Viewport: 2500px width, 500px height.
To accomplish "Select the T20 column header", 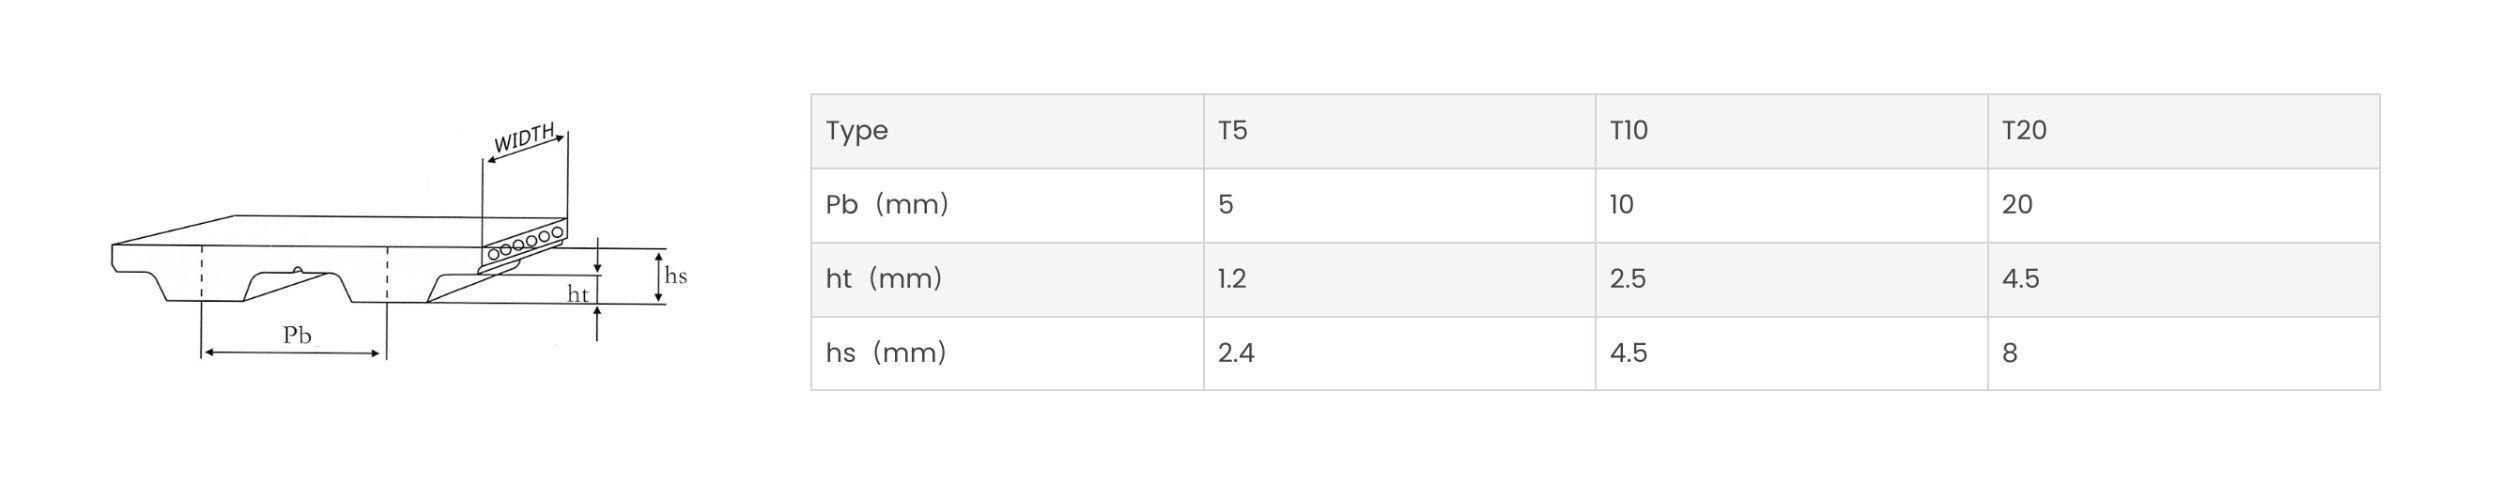I will coord(2183,131).
